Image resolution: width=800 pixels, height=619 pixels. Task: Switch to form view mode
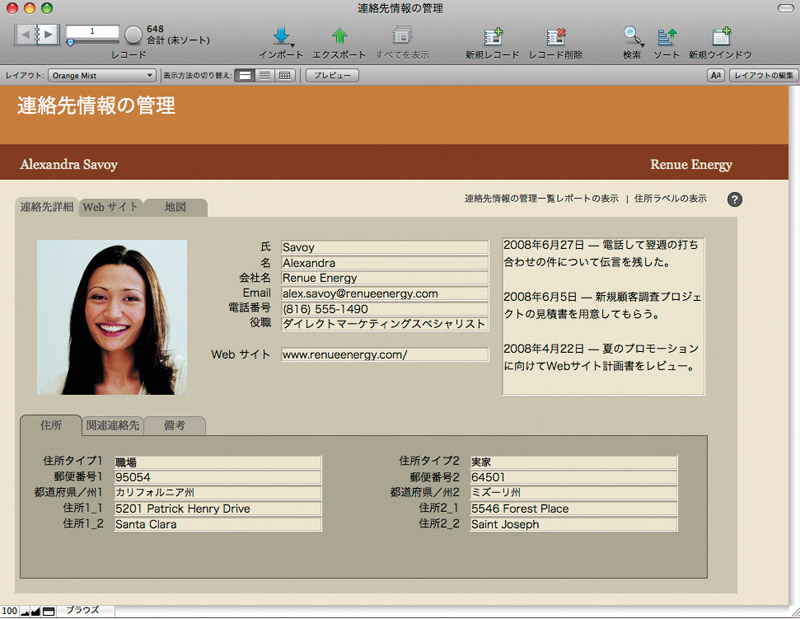pyautogui.click(x=244, y=75)
